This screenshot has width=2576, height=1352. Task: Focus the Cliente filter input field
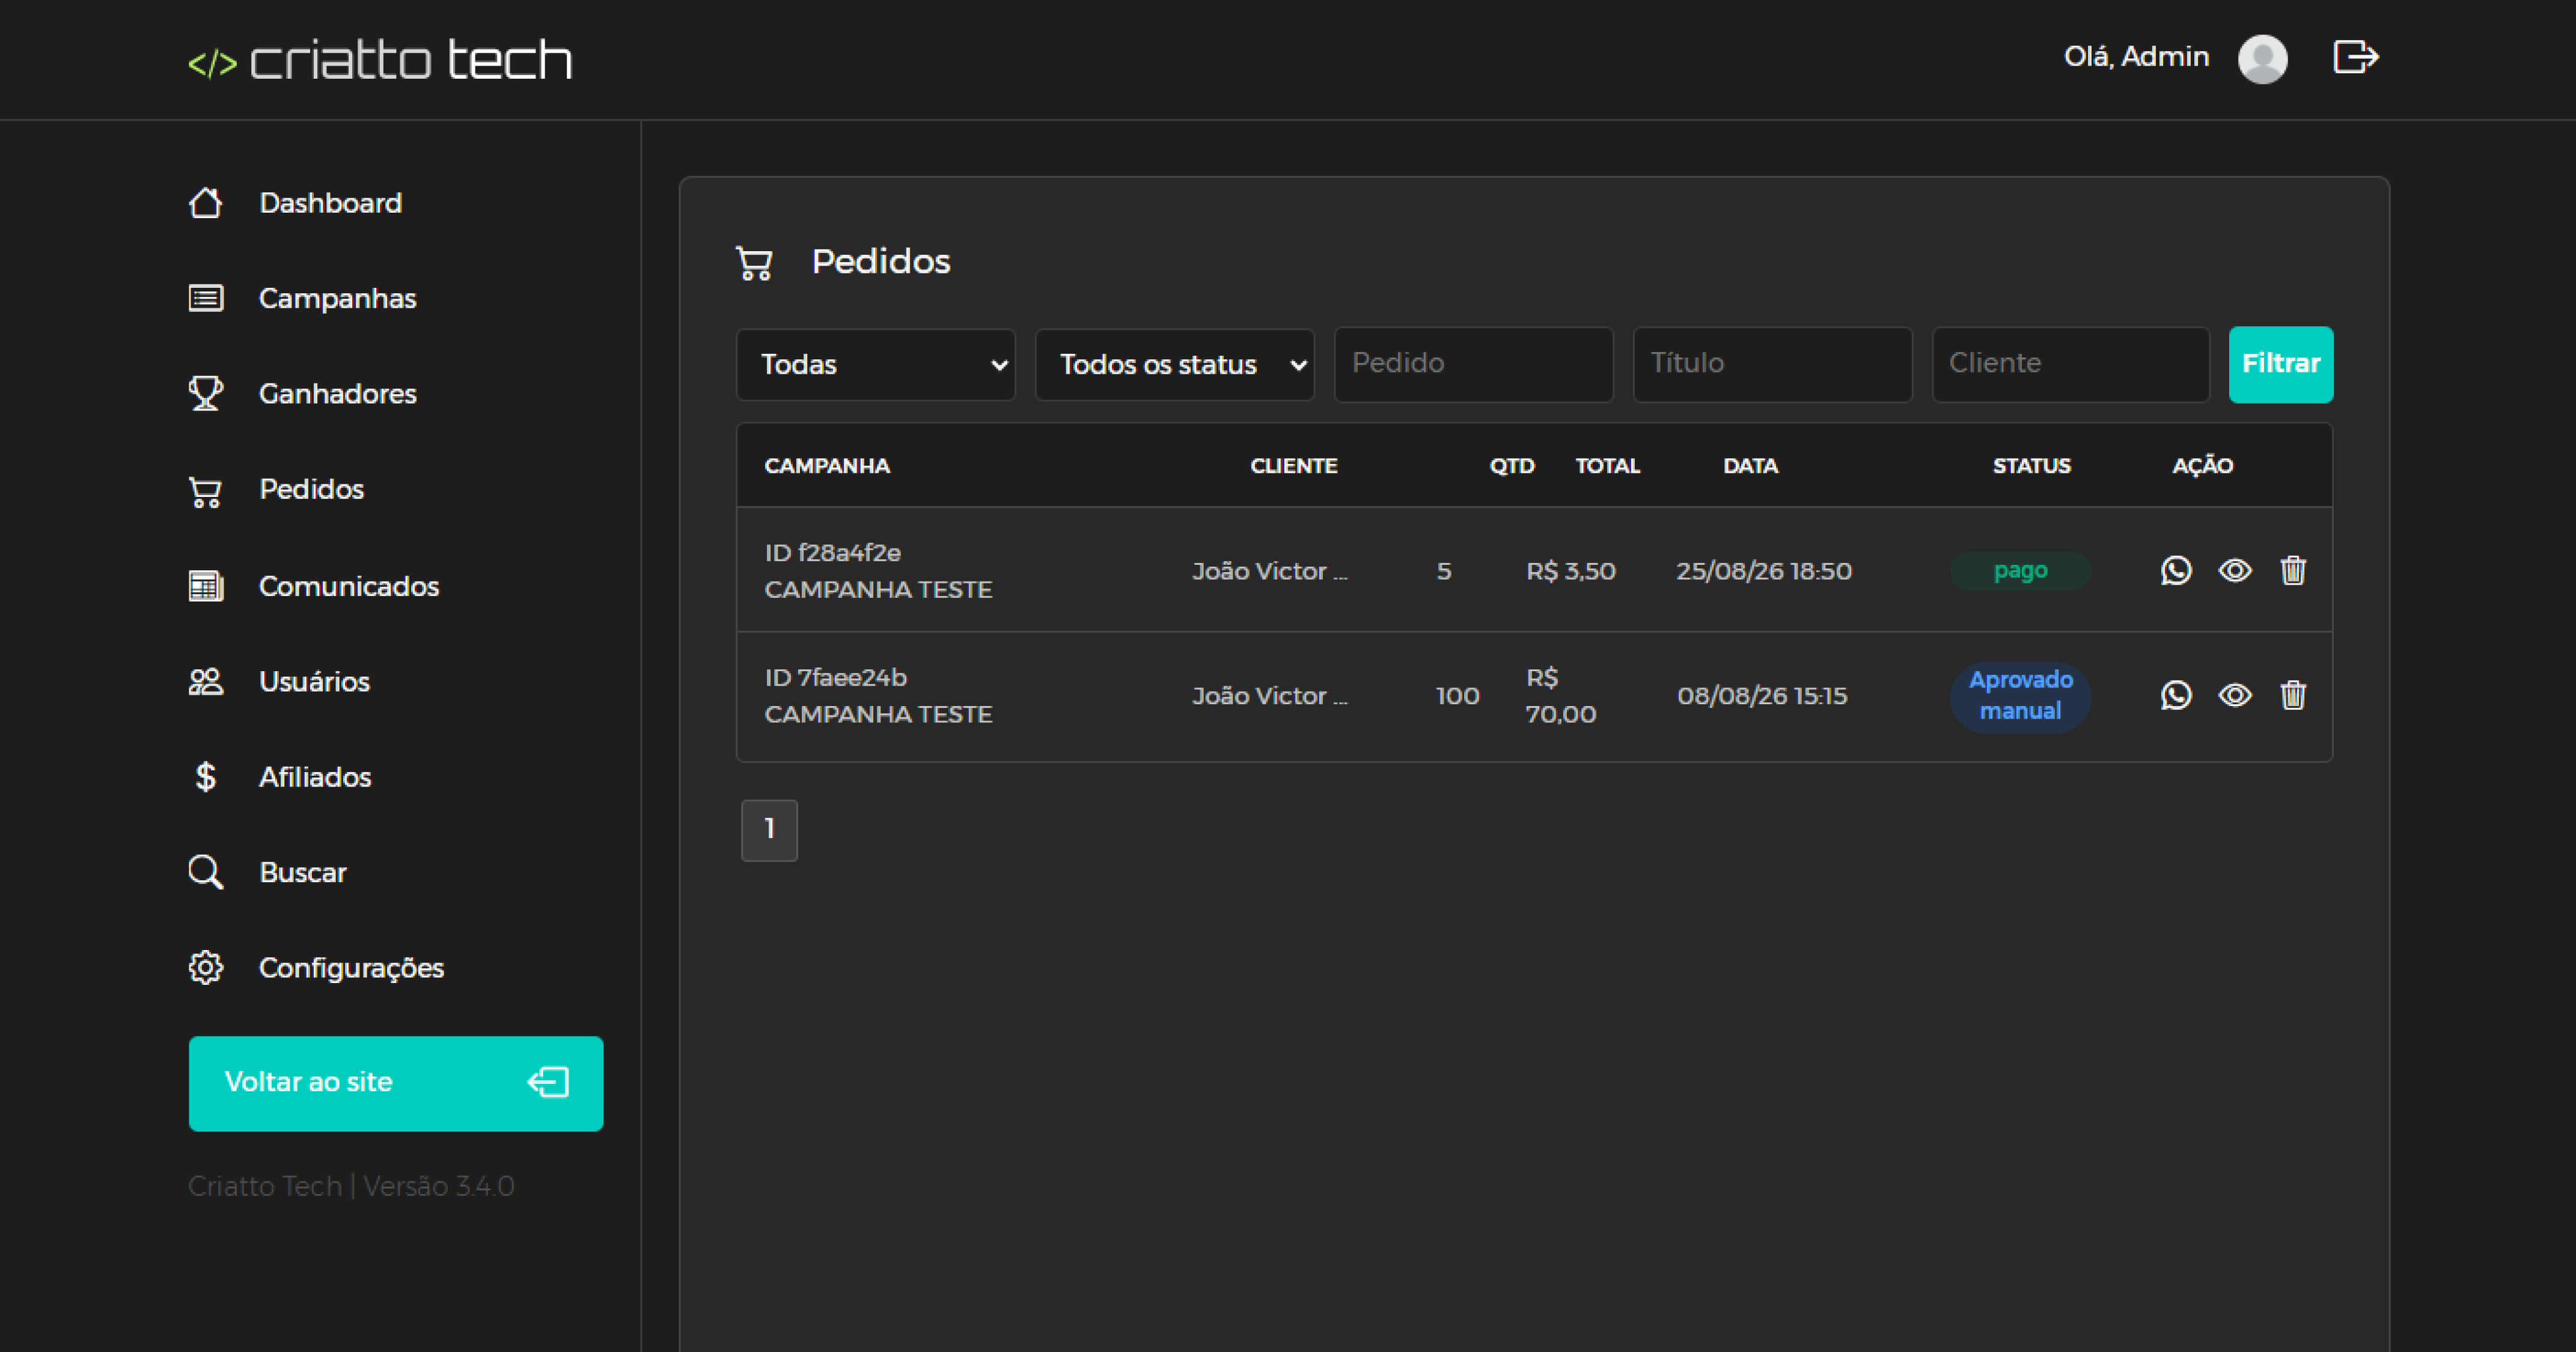pyautogui.click(x=2071, y=364)
